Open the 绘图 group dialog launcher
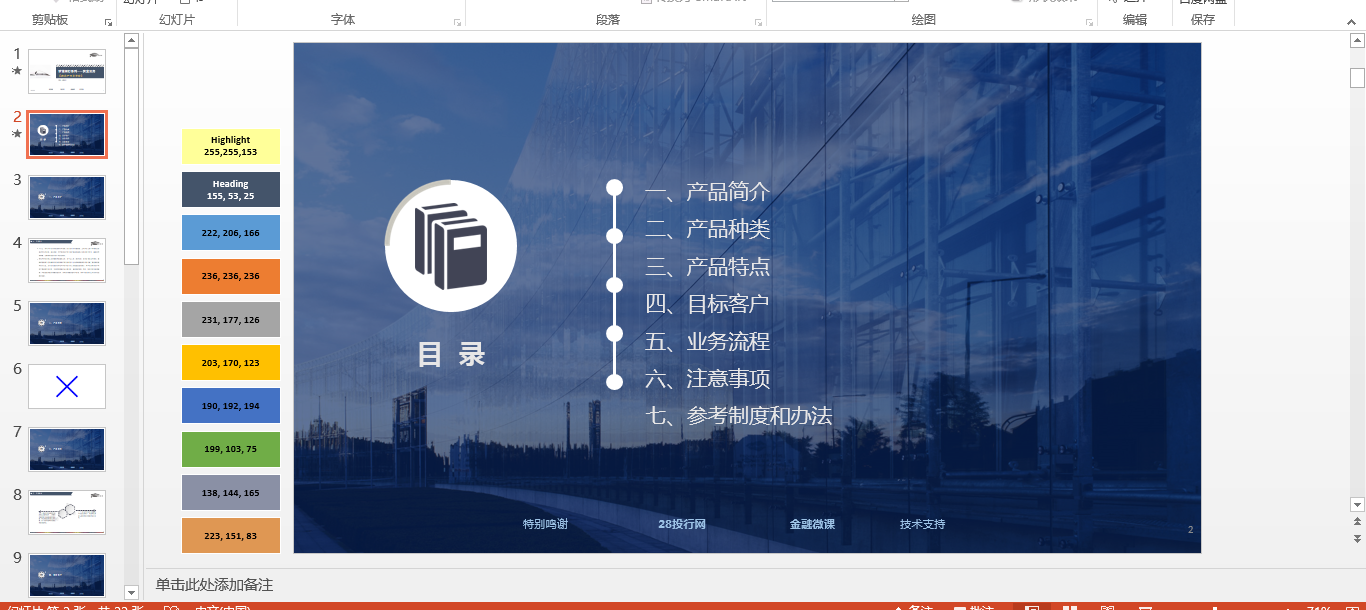This screenshot has height=610, width=1366. pos(1089,21)
